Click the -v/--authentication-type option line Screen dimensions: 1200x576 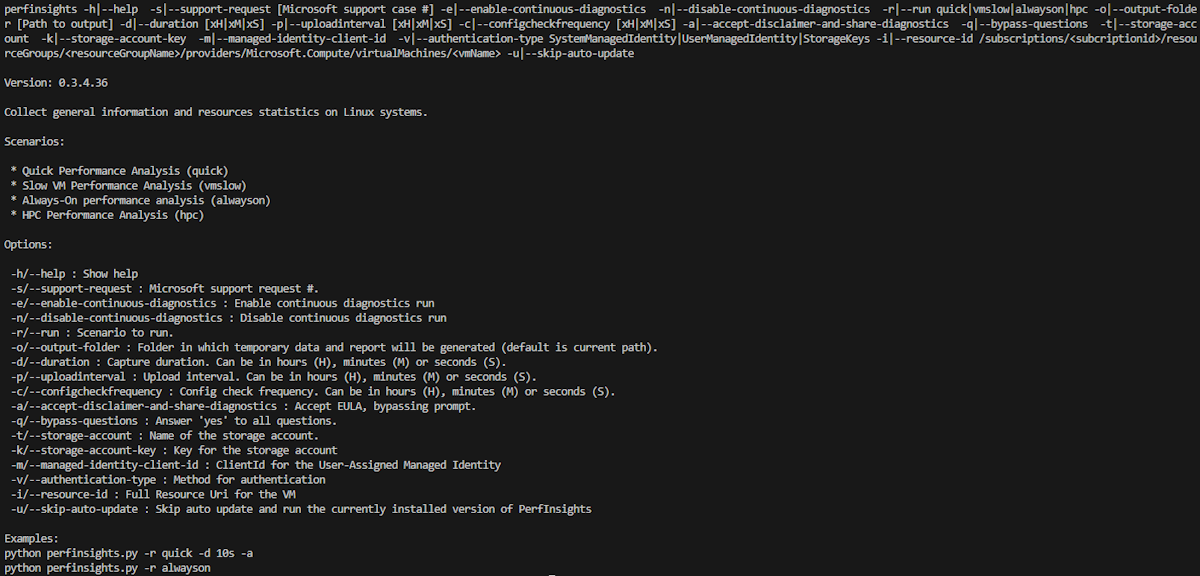168,480
